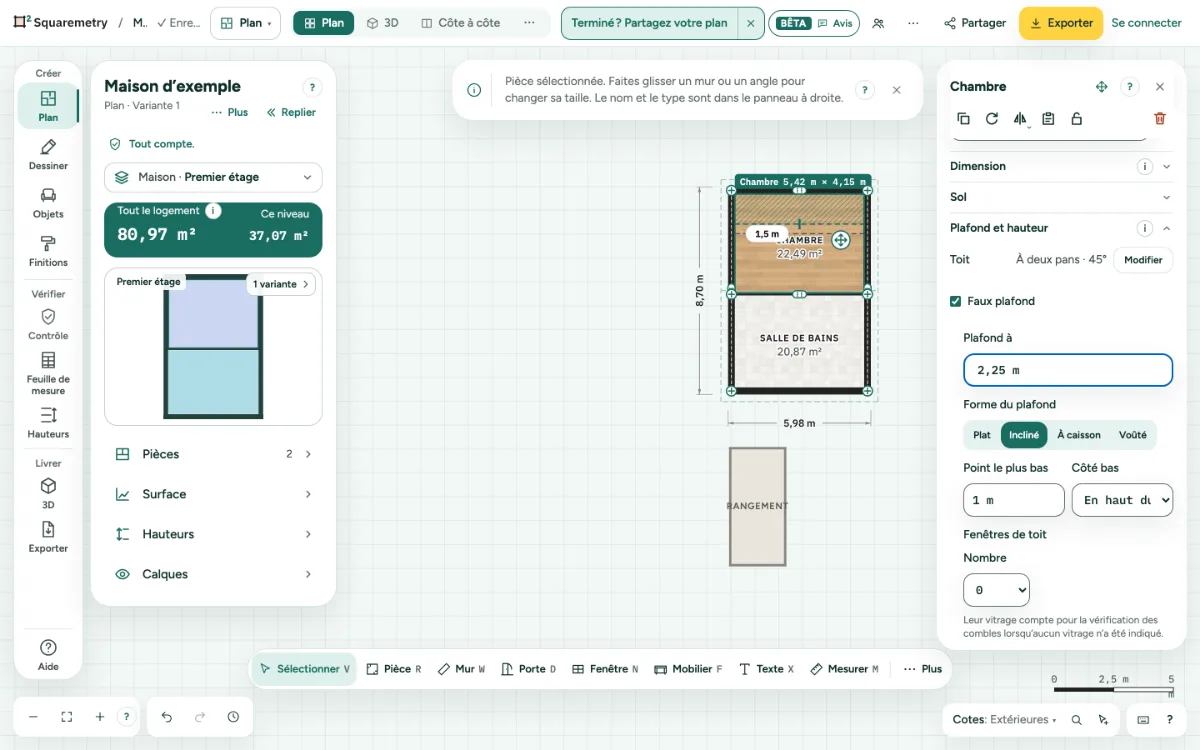Open Feuille de mesure
This screenshot has height=750, width=1200.
[48, 373]
